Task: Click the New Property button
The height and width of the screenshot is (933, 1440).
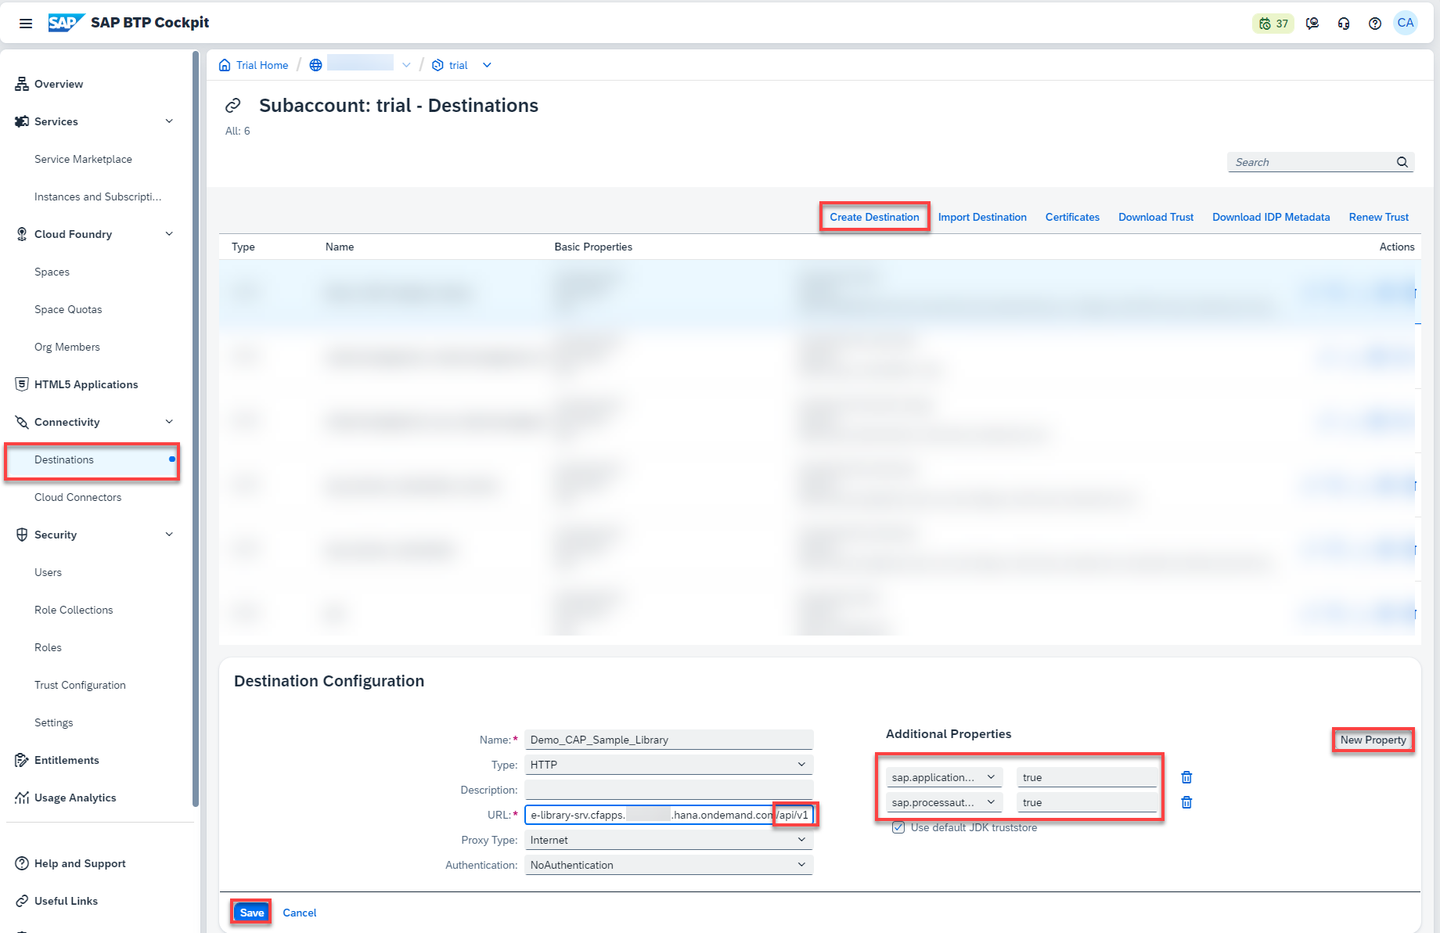Action: coord(1373,740)
